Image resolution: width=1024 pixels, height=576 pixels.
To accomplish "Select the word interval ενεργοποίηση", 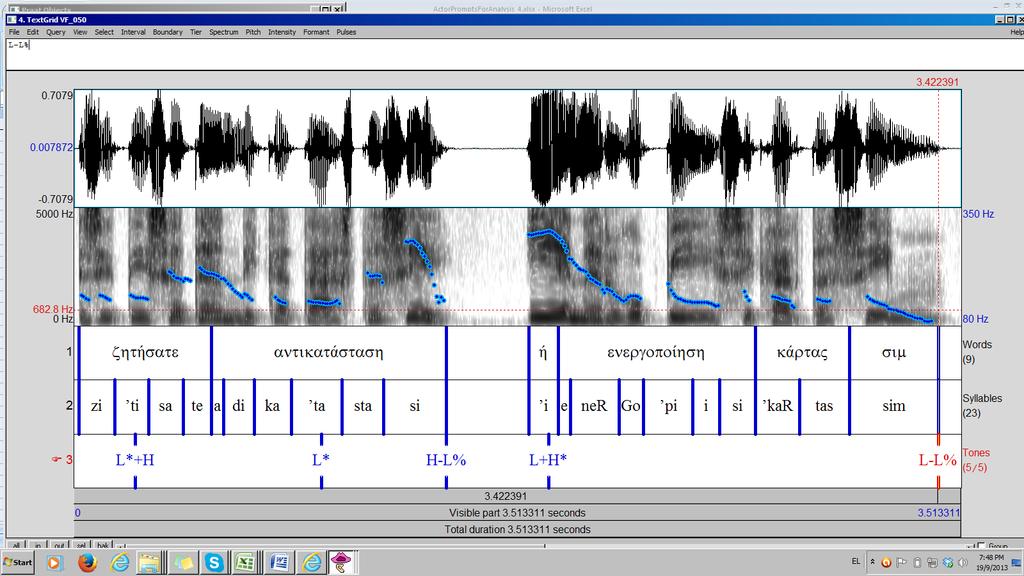I will point(656,353).
